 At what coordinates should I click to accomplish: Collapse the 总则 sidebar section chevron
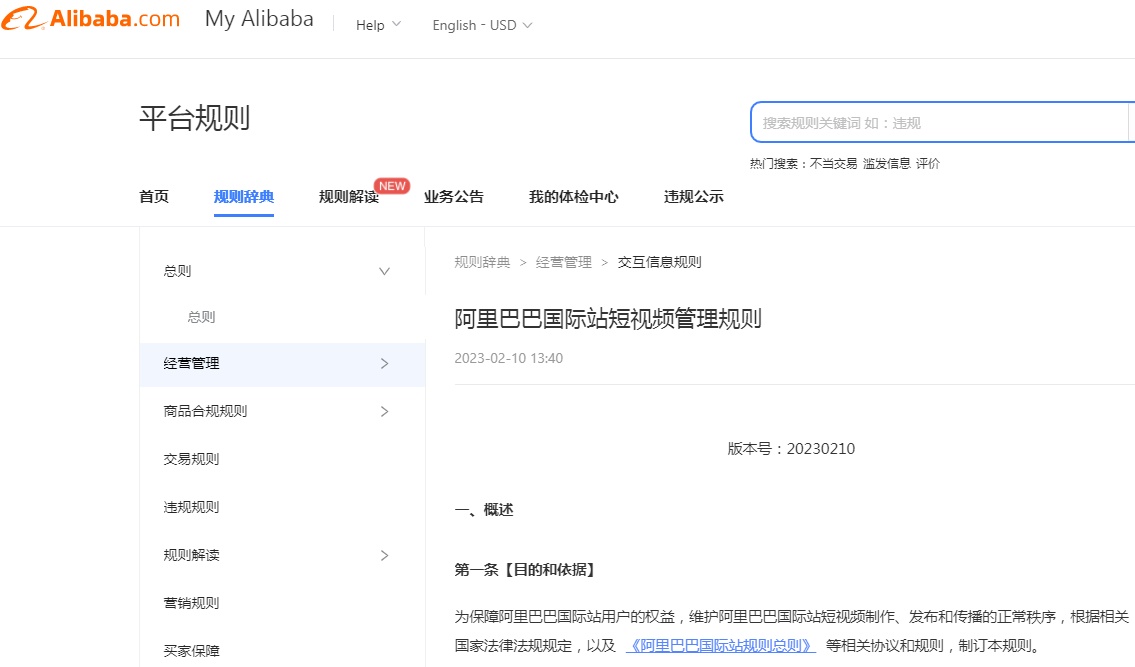pyautogui.click(x=384, y=271)
